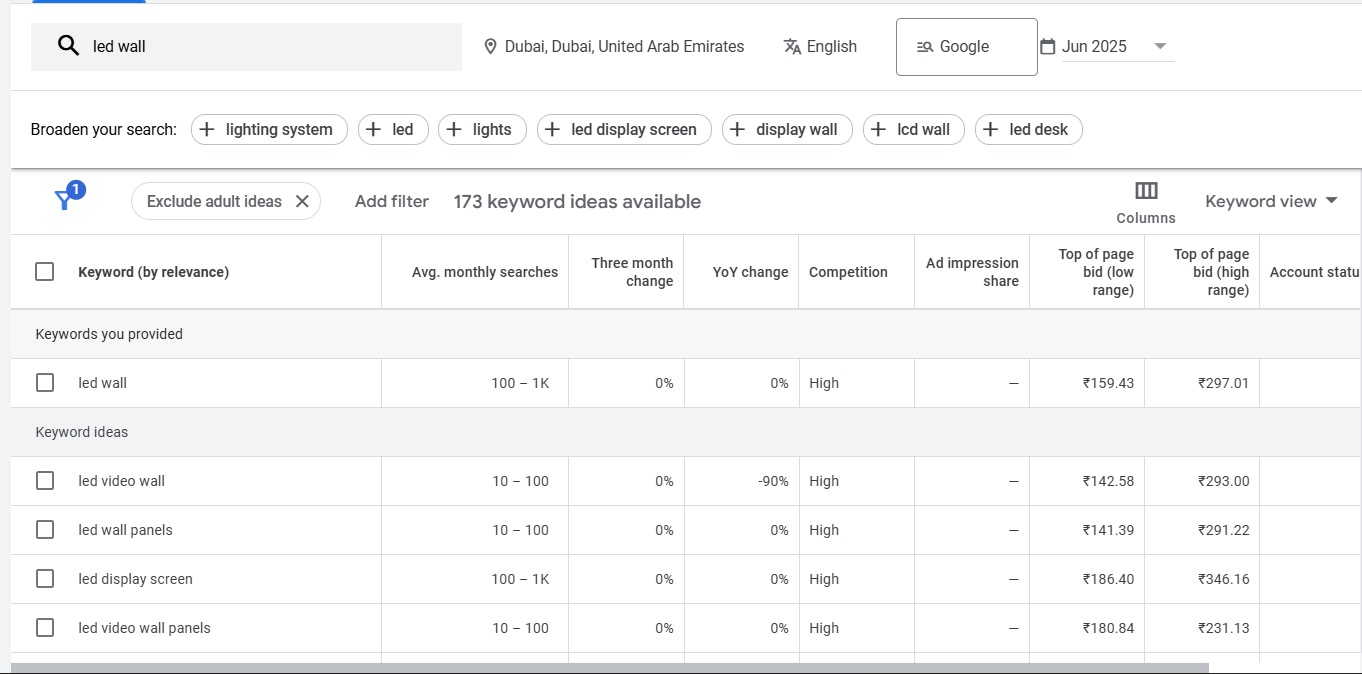The width and height of the screenshot is (1362, 674).
Task: Sort by Avg. monthly searches column
Action: coord(485,272)
